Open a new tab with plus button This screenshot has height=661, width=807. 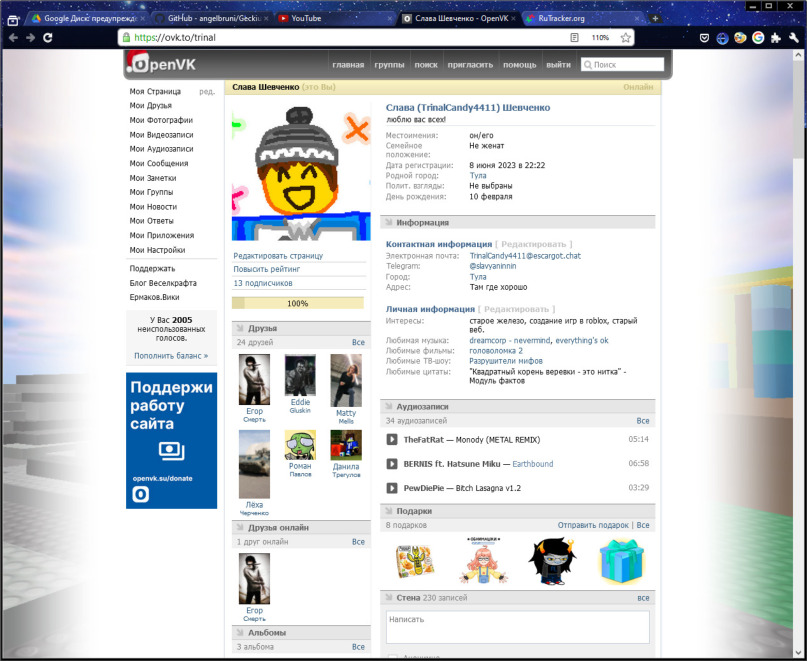(x=655, y=19)
